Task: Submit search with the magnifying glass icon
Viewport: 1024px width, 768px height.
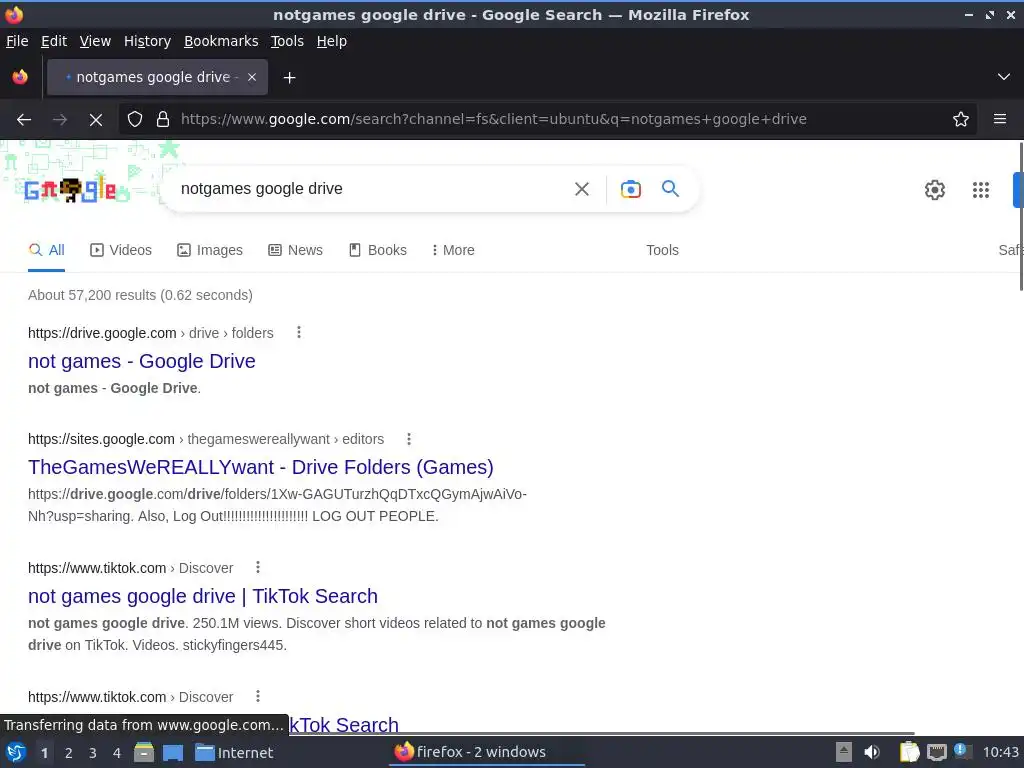Action: point(670,189)
